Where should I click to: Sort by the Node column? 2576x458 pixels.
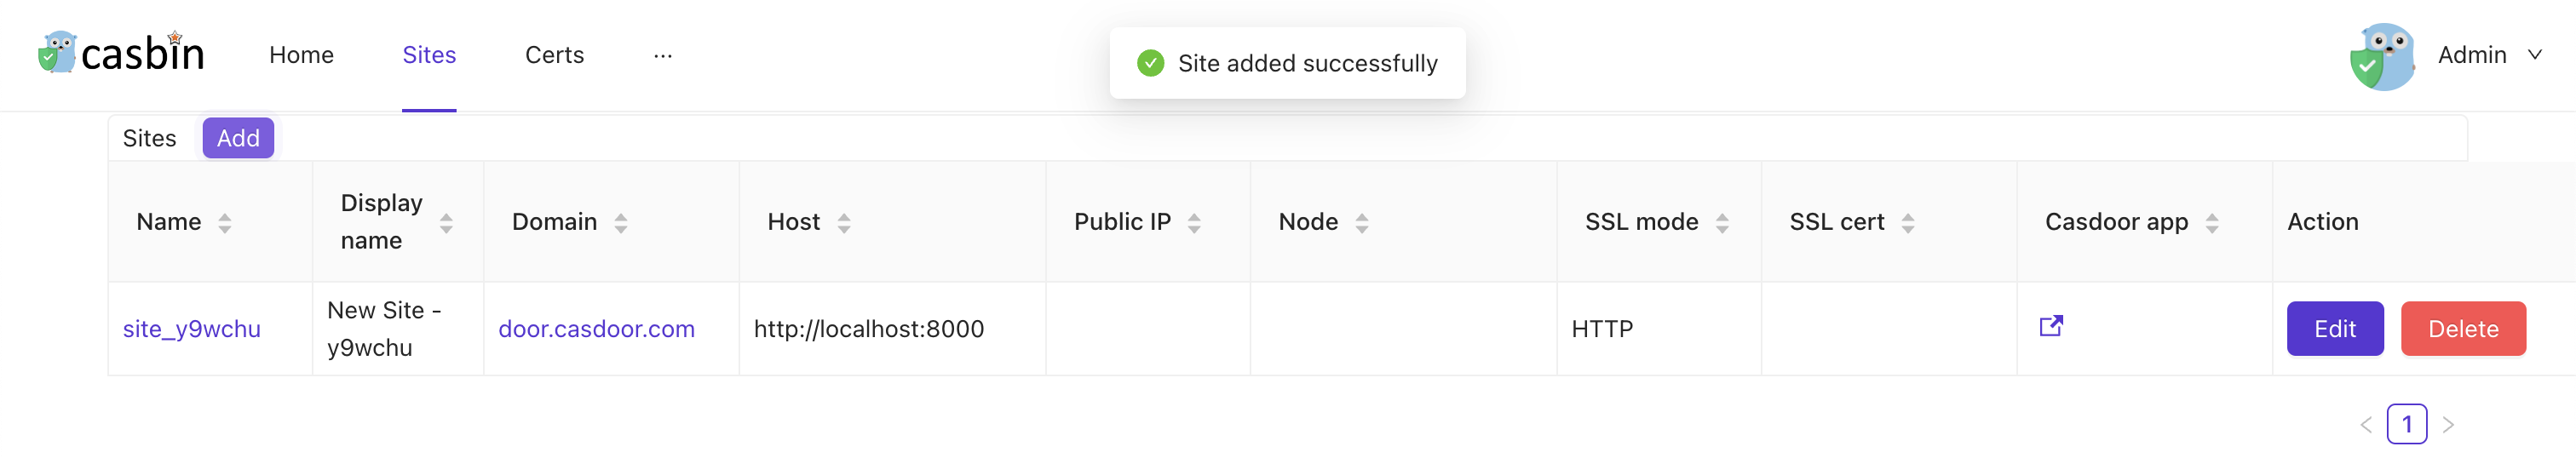pyautogui.click(x=1361, y=223)
